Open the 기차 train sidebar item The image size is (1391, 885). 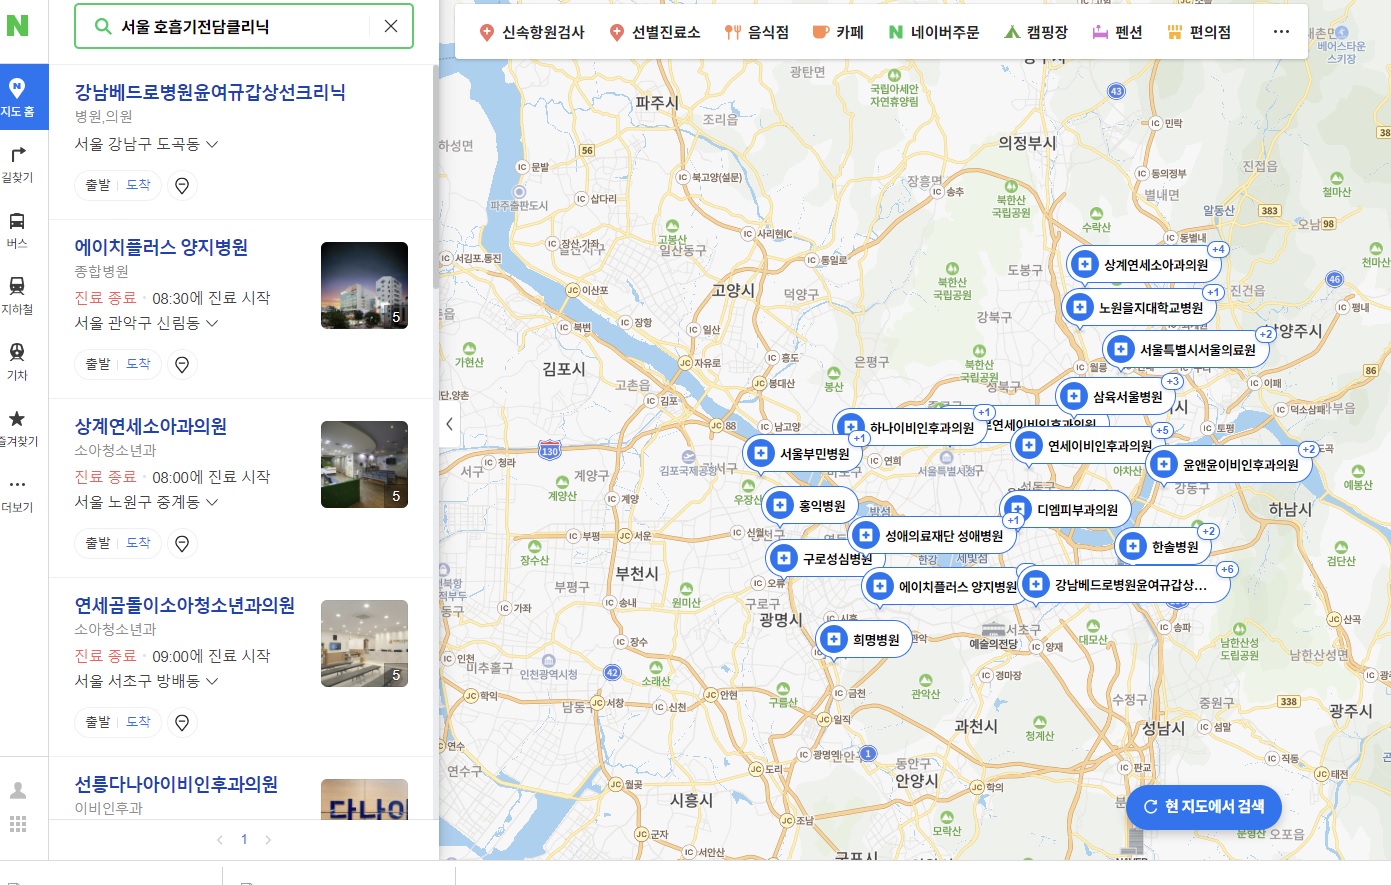[17, 362]
